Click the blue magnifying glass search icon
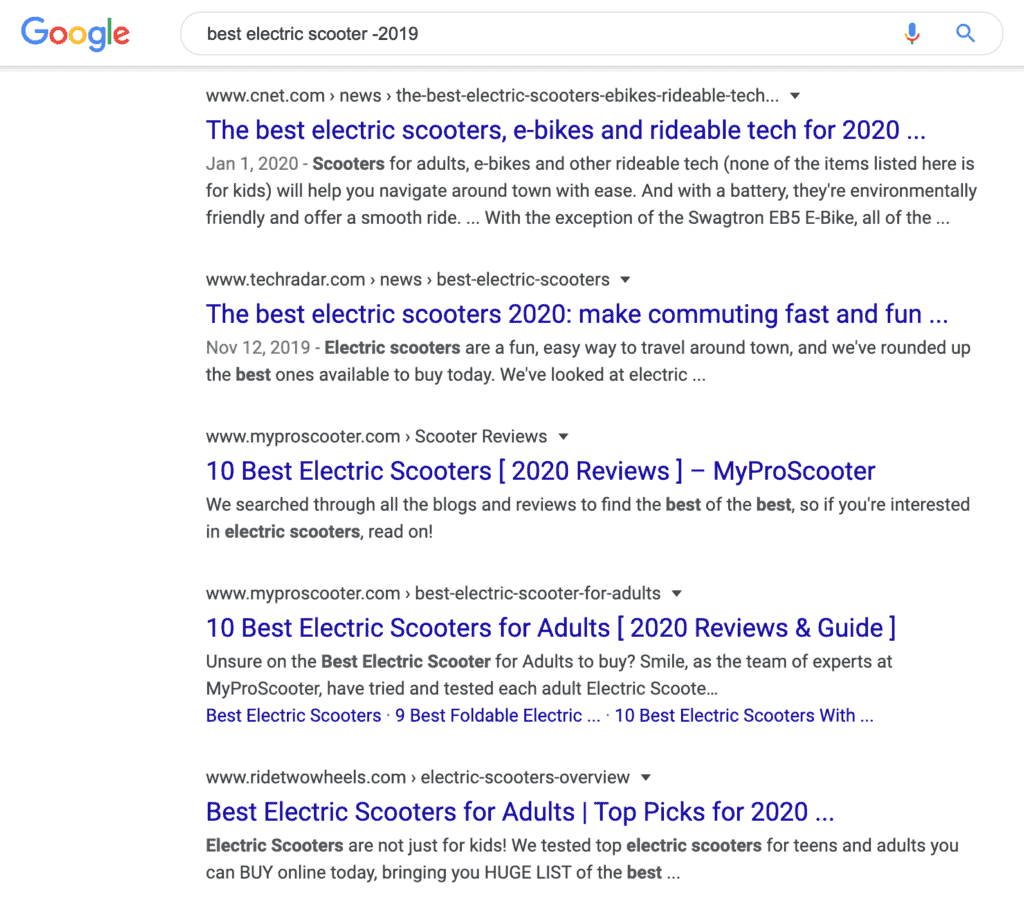 tap(965, 33)
